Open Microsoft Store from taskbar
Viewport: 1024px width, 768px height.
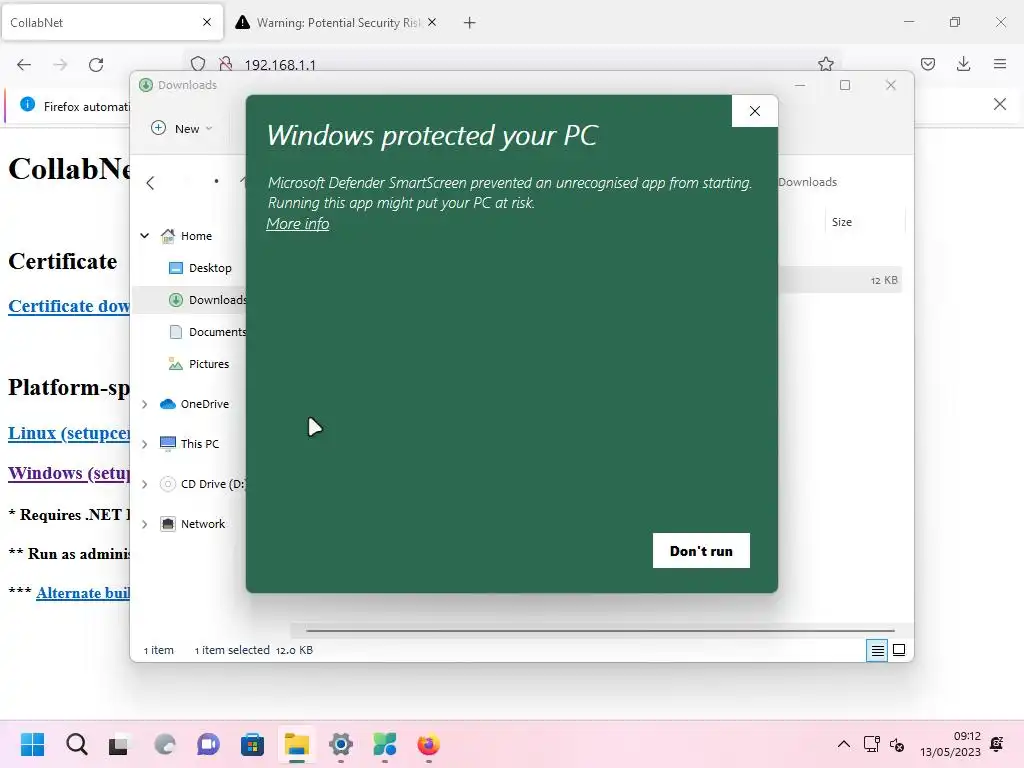coord(252,744)
